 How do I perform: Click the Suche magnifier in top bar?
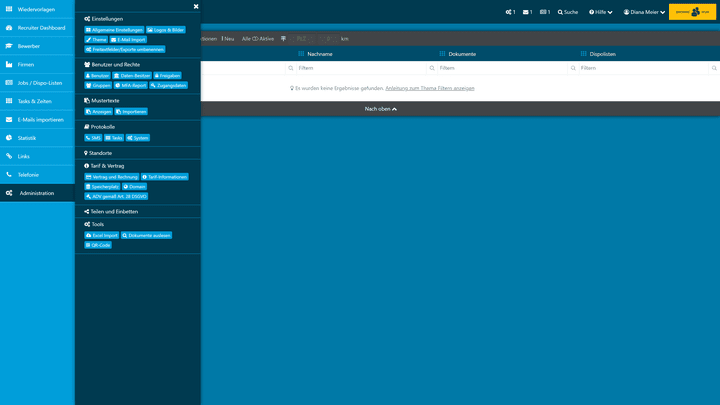568,12
